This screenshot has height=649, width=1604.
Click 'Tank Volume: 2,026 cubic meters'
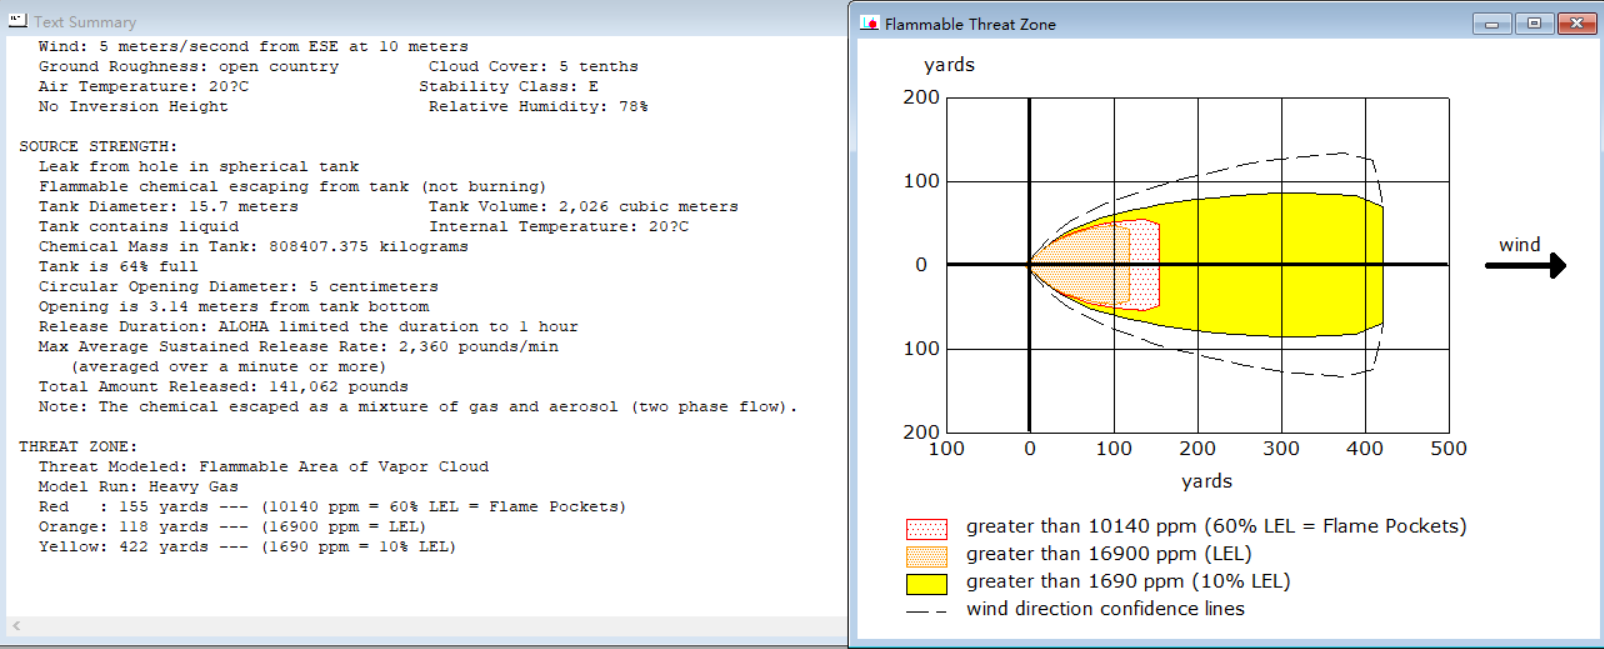(x=583, y=207)
